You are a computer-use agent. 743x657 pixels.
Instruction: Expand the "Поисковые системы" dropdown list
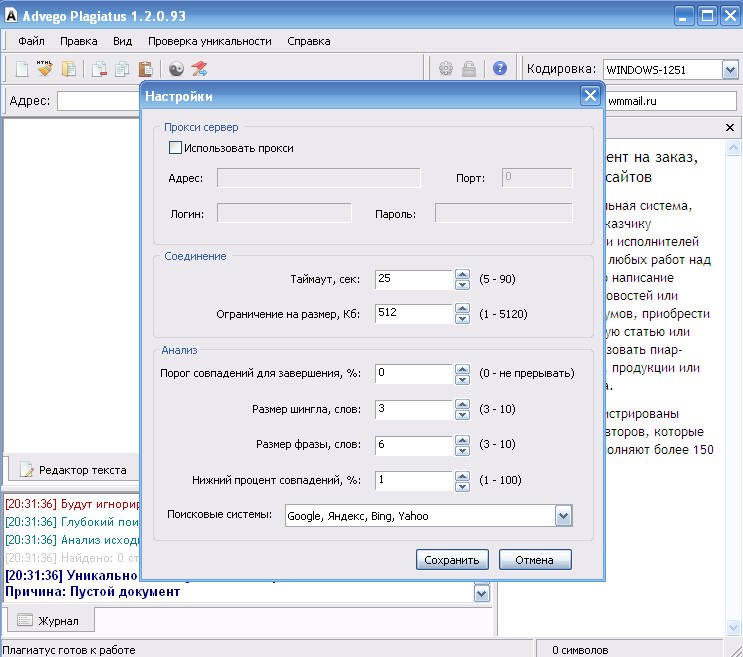pyautogui.click(x=563, y=516)
